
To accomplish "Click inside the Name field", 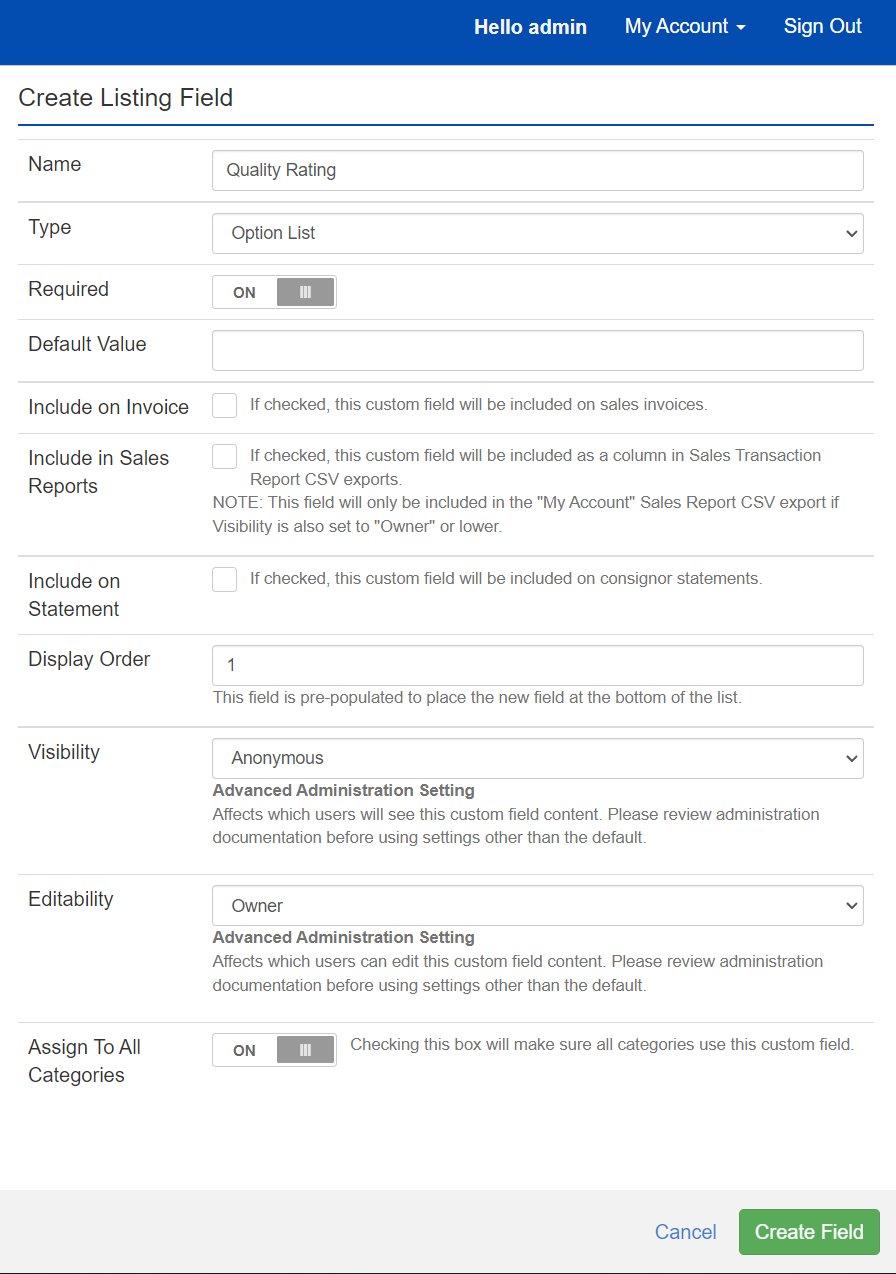I will click(537, 170).
